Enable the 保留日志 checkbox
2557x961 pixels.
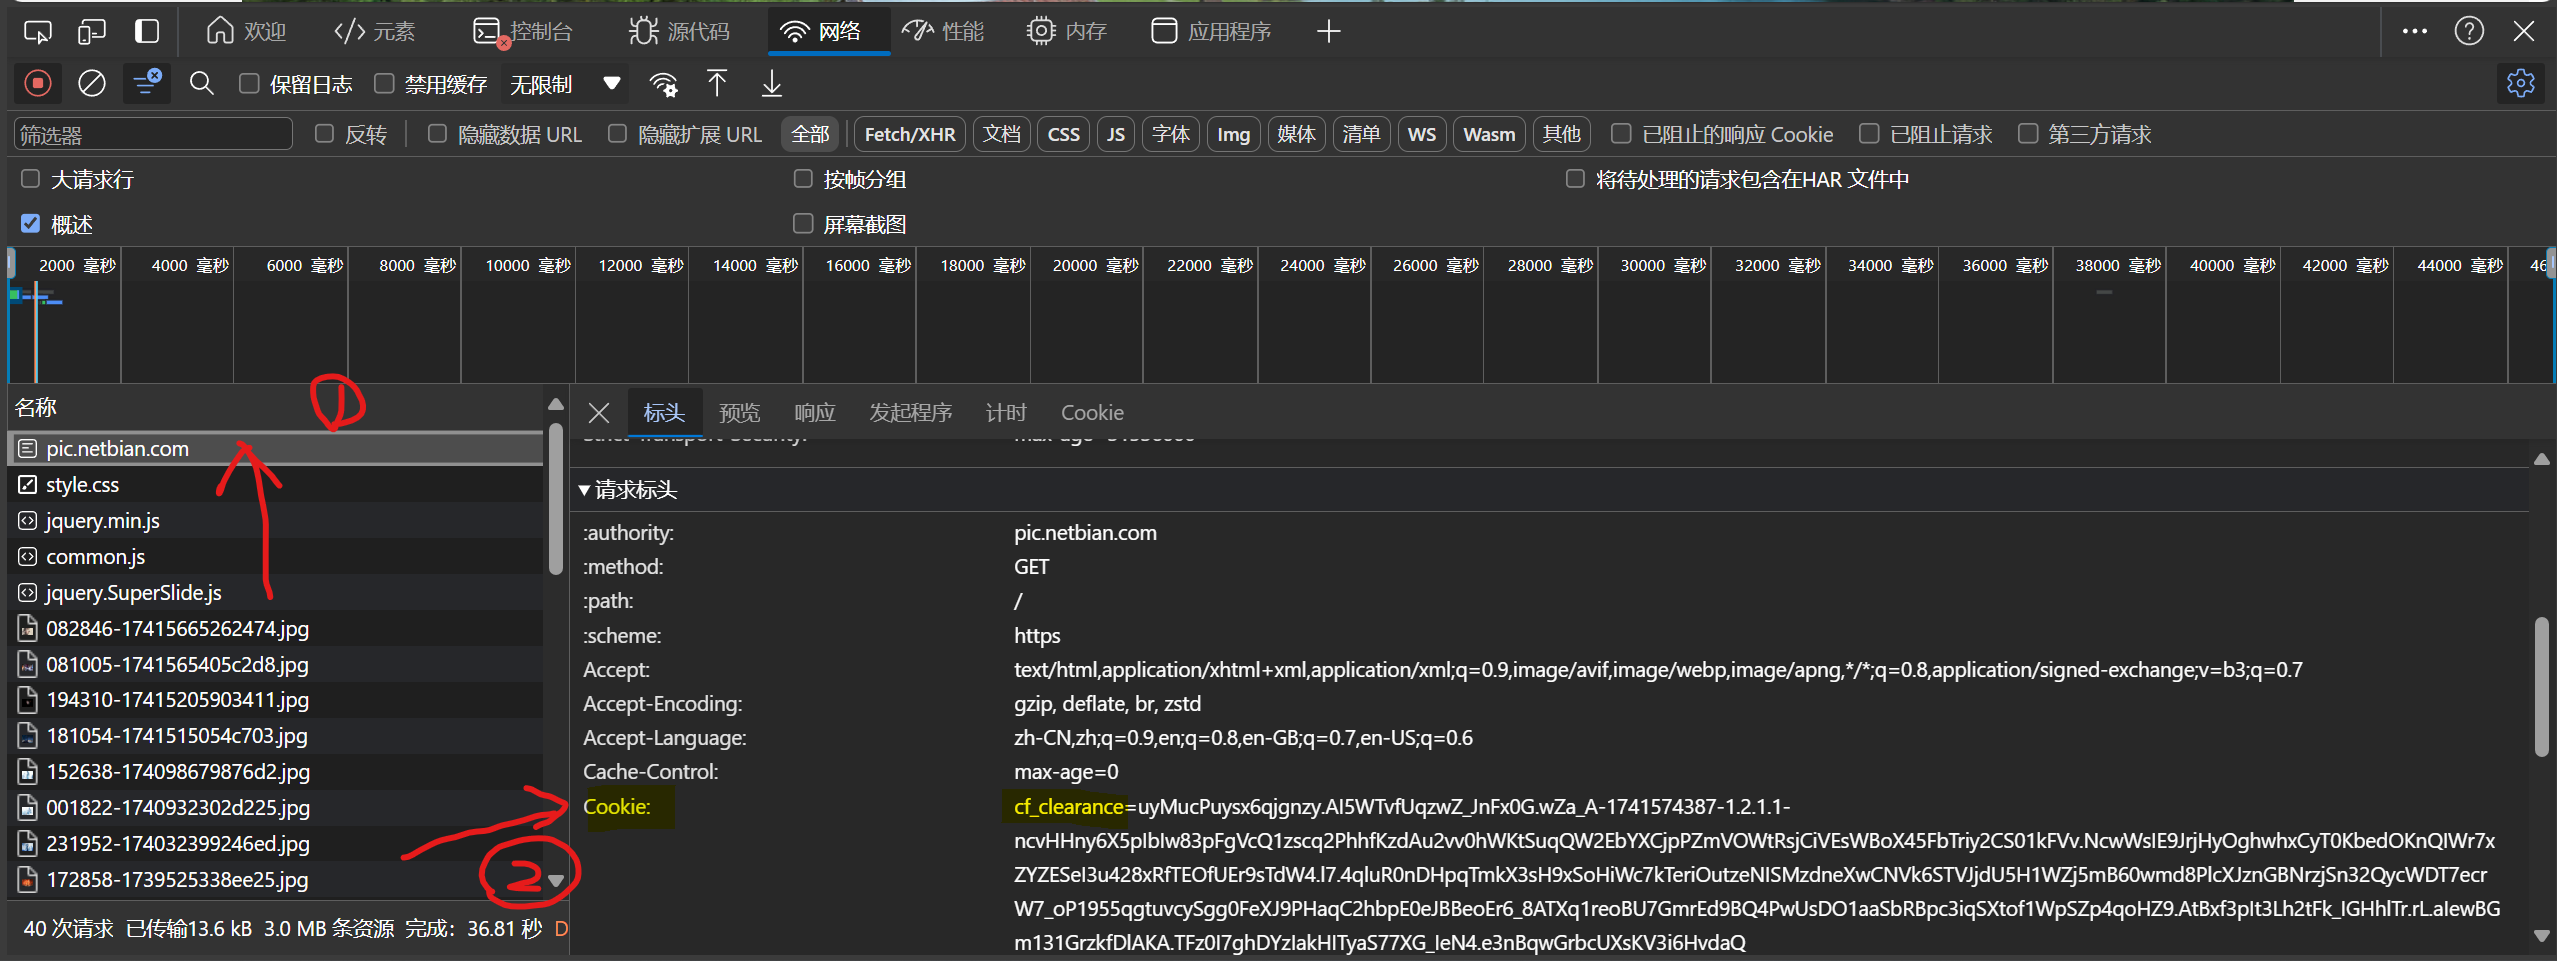point(249,83)
